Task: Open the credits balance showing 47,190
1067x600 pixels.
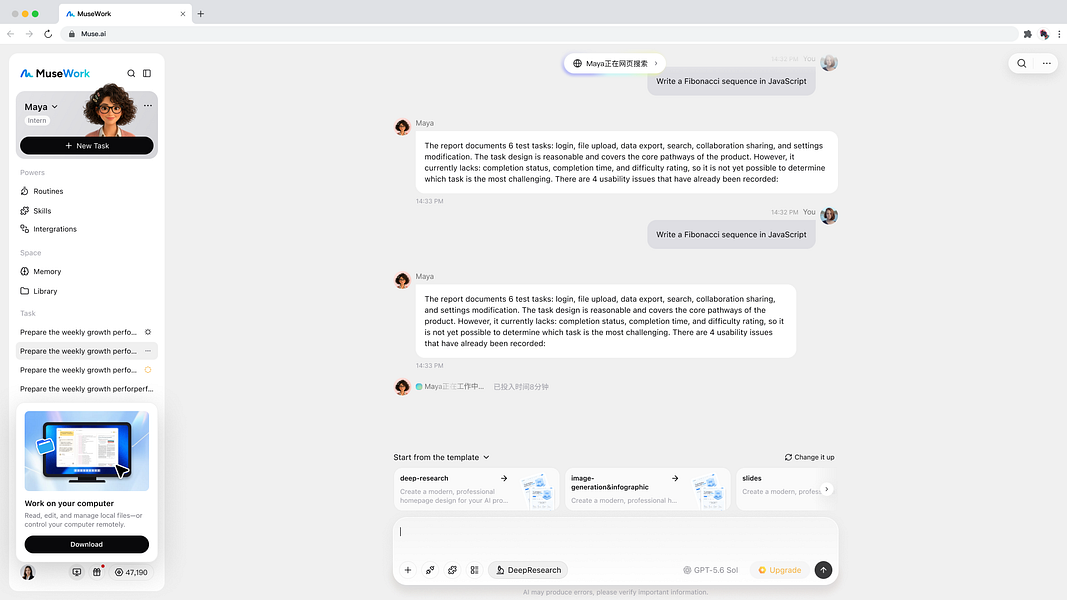Action: coord(131,572)
